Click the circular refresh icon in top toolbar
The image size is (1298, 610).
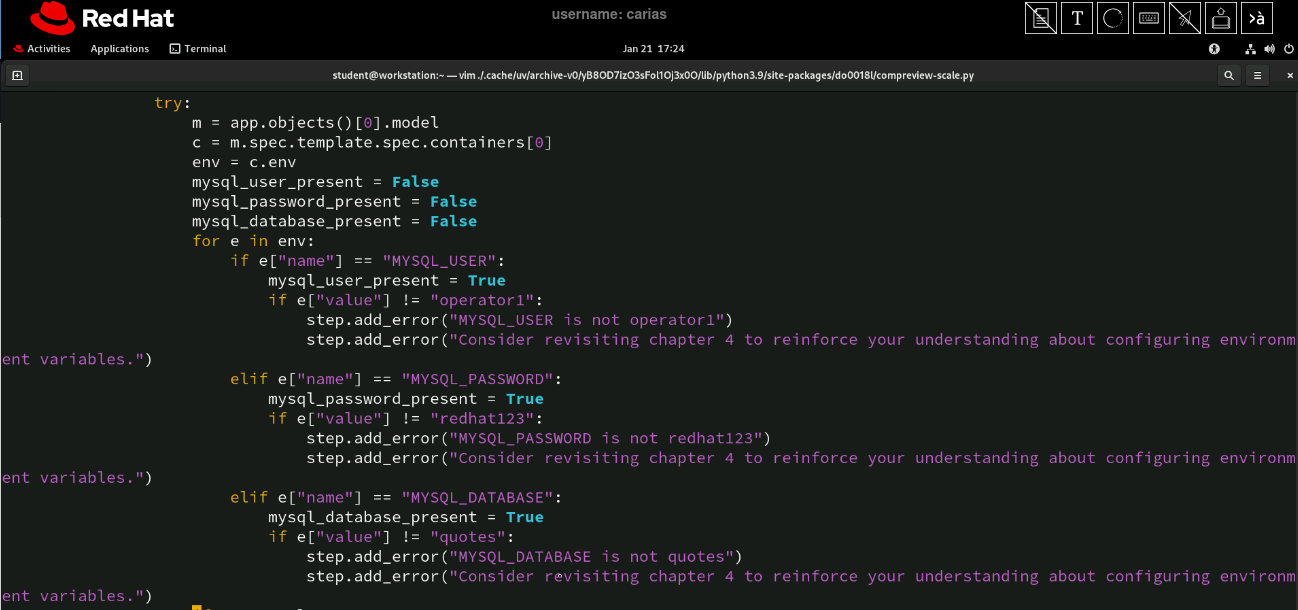(1113, 18)
